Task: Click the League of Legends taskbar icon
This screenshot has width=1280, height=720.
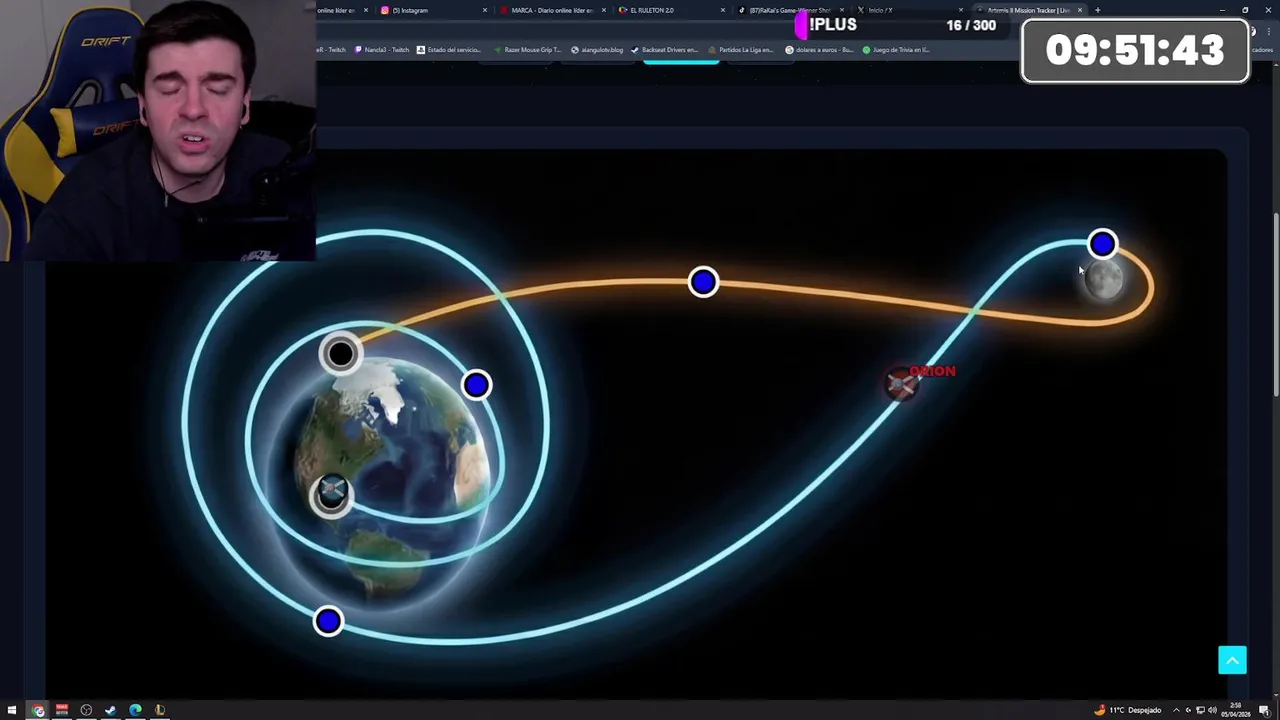Action: coord(160,710)
